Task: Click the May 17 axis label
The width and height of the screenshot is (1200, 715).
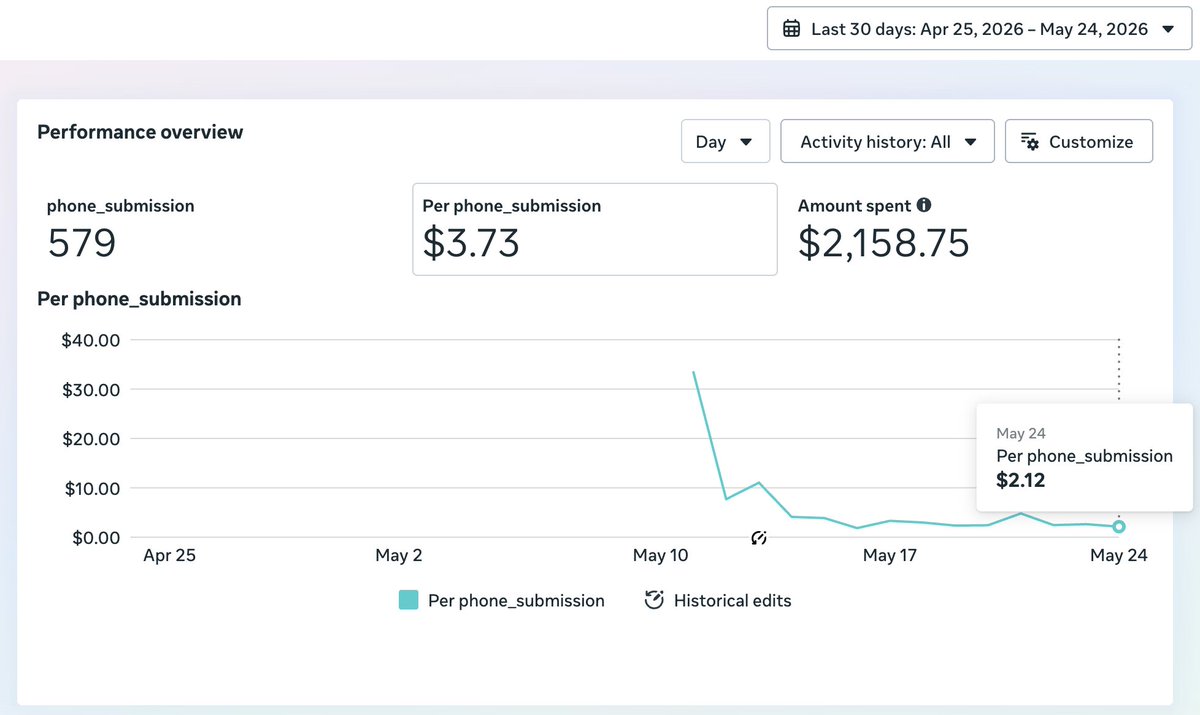Action: [890, 555]
